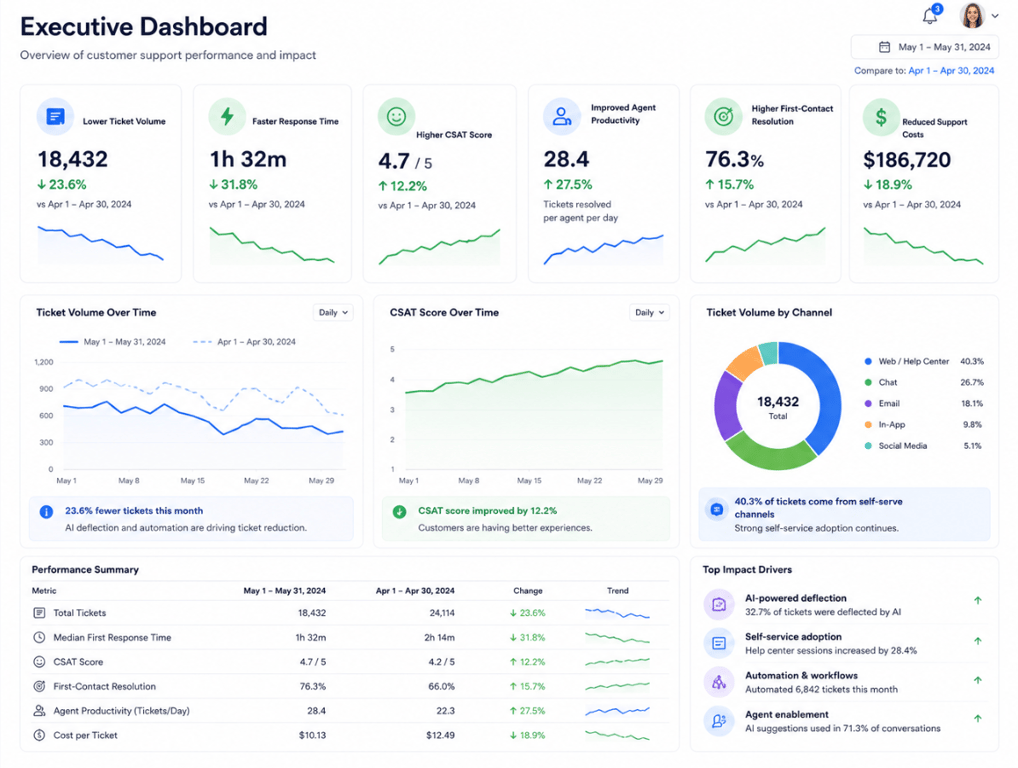
Task: Click the Performance Summary heading
Action: (85, 569)
